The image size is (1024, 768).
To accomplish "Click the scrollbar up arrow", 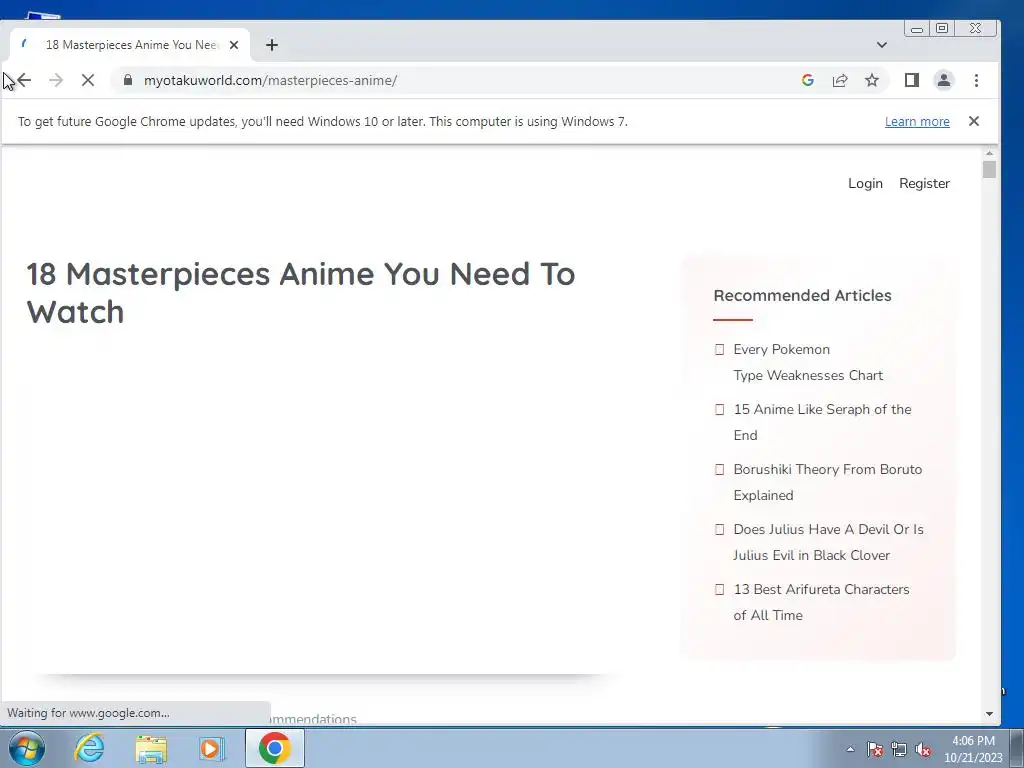I will [x=989, y=153].
